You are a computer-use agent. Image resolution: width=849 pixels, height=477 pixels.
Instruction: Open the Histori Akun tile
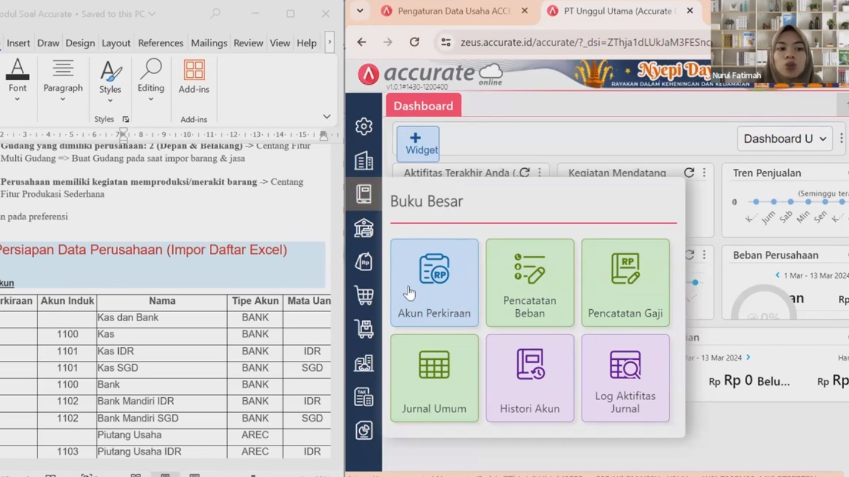point(530,378)
